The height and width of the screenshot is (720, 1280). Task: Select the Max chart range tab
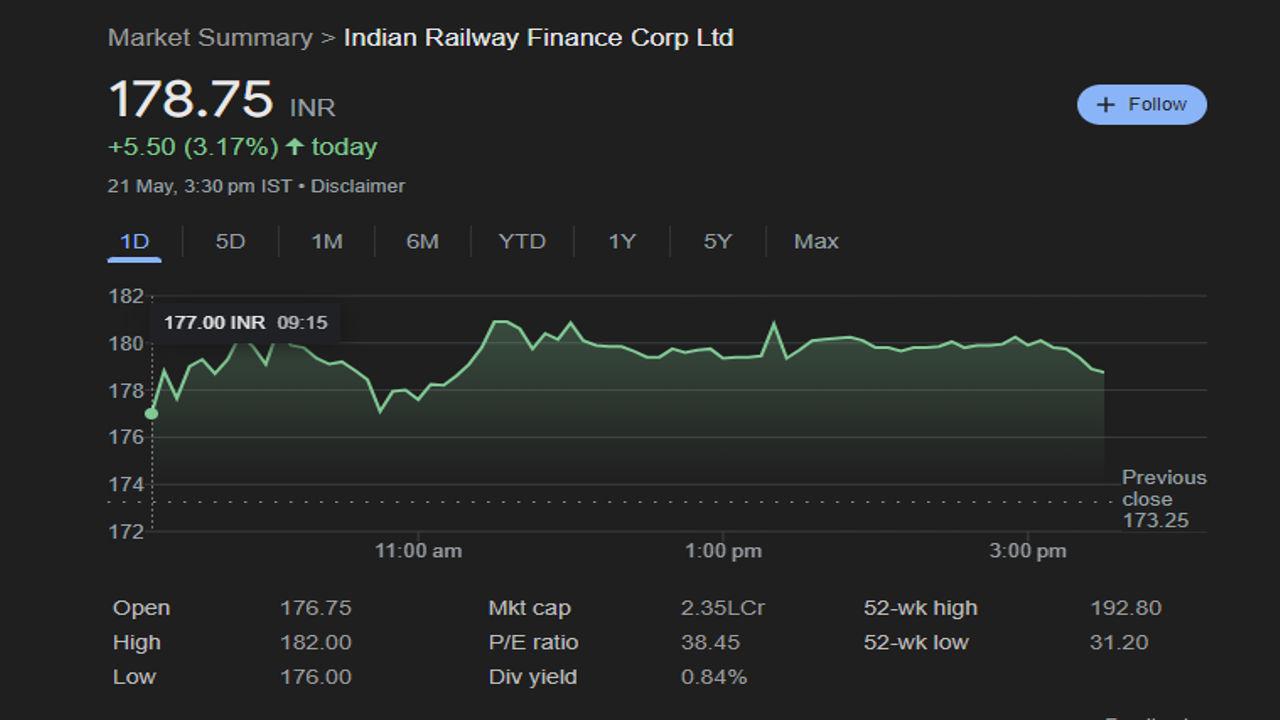816,241
